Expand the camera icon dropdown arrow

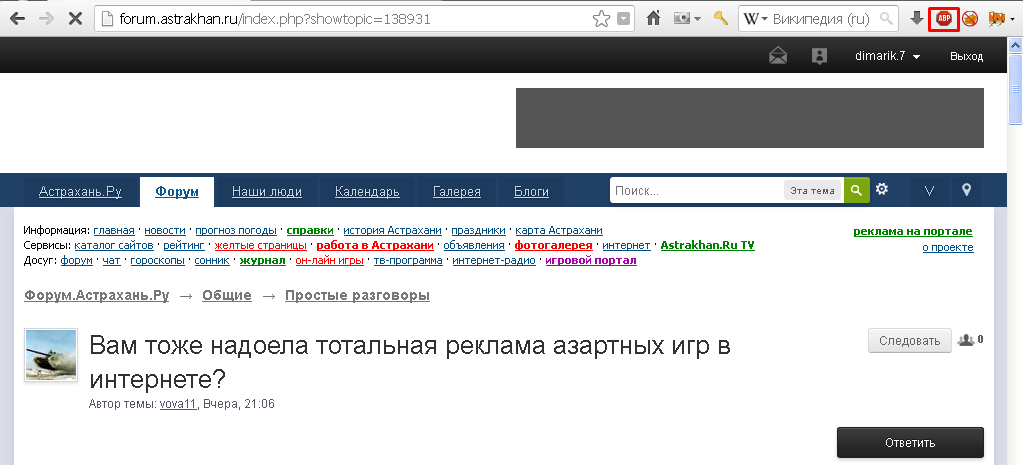click(697, 19)
